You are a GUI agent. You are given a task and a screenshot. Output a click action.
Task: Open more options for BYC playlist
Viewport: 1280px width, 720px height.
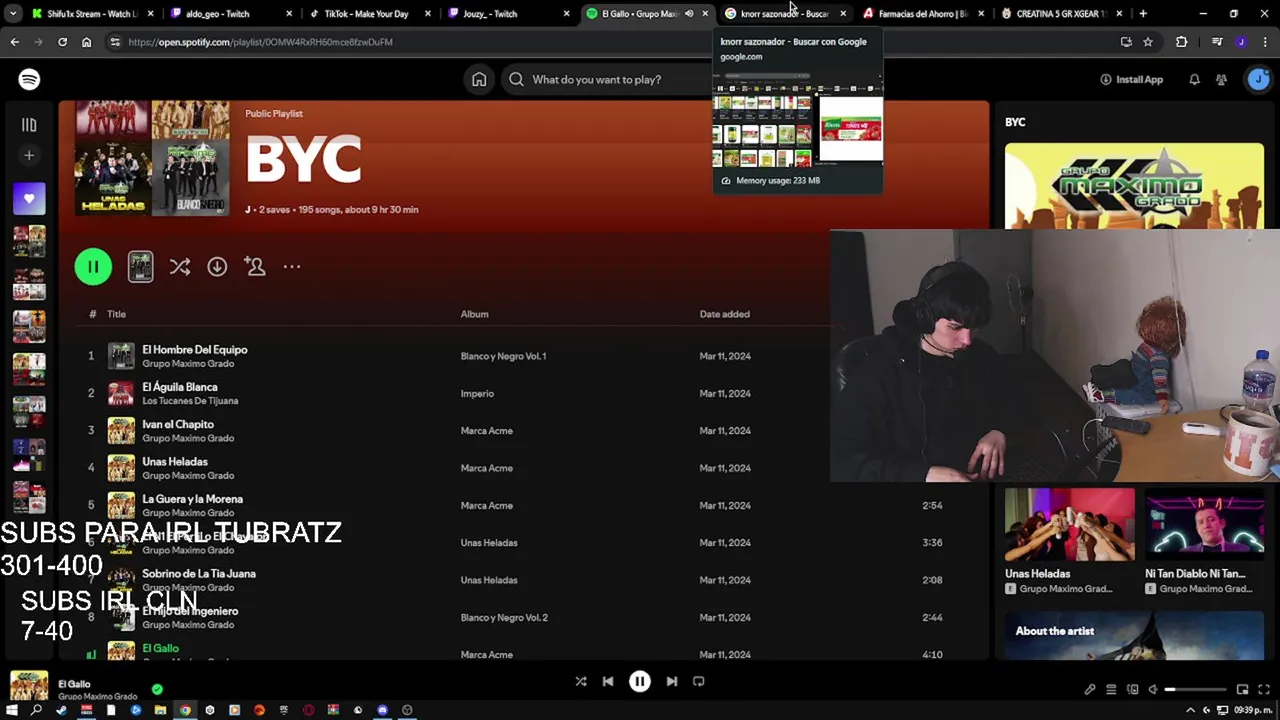coord(291,266)
